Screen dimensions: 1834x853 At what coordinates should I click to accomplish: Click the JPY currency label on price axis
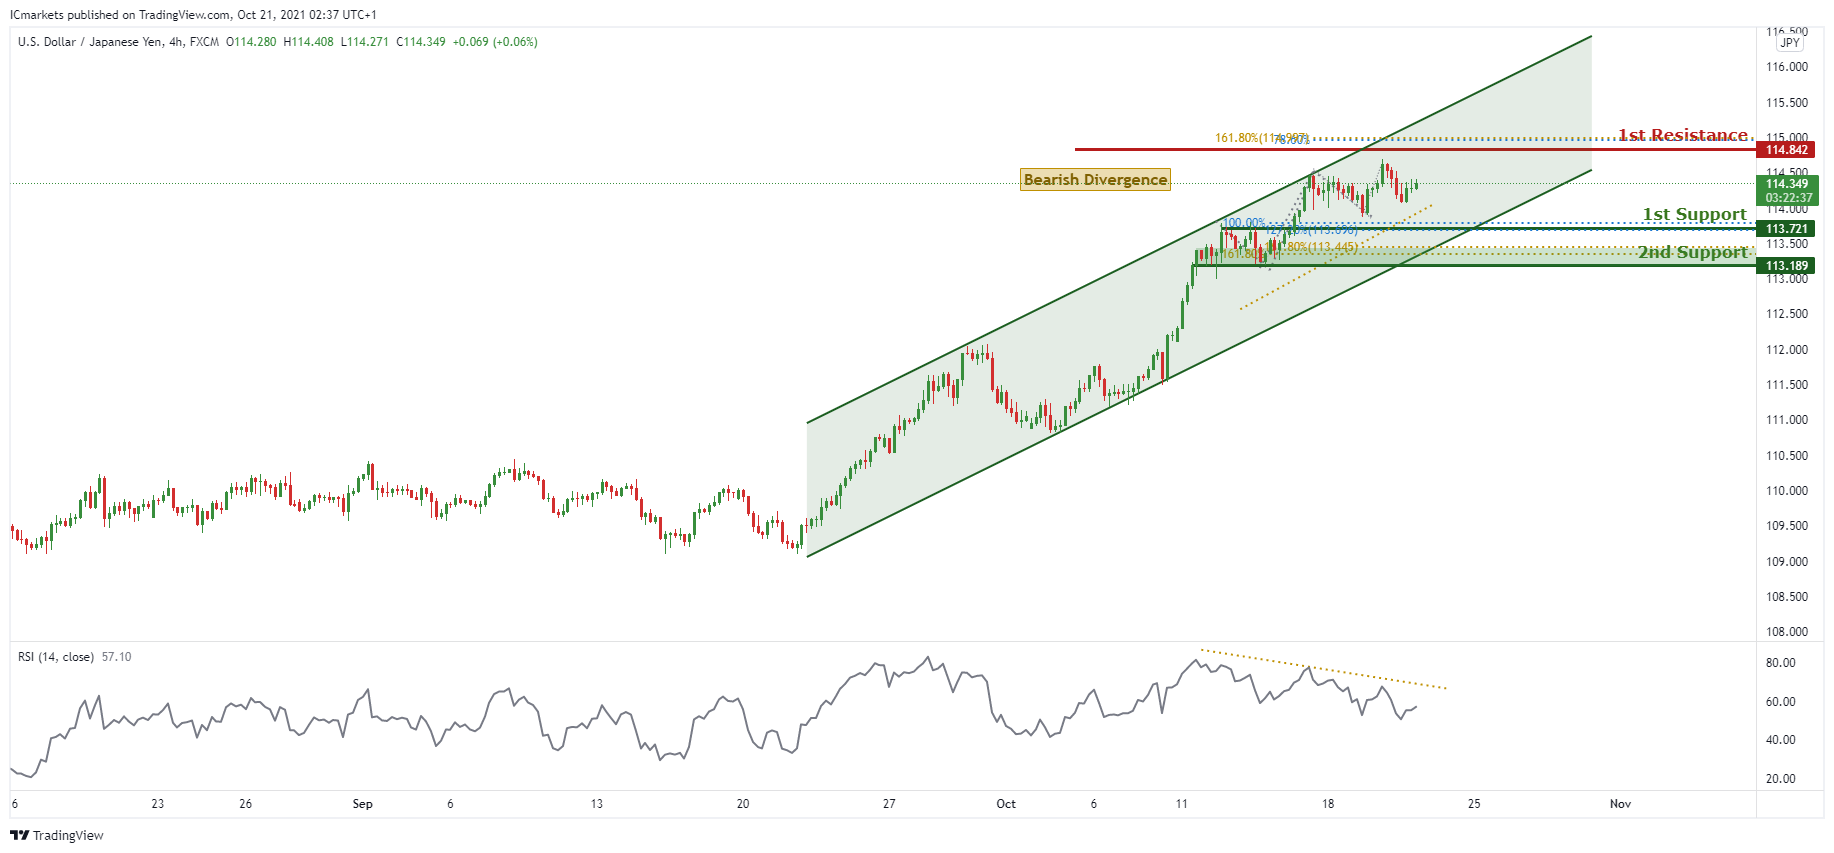click(1789, 43)
